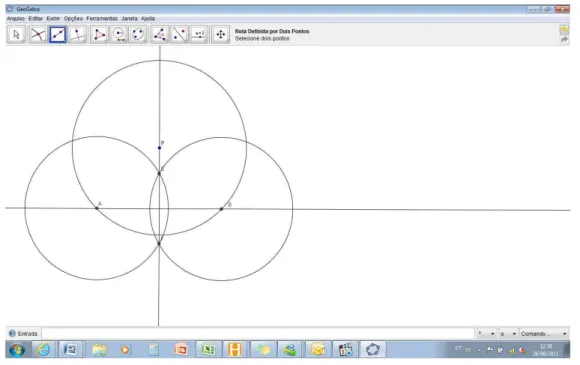This screenshot has width=580, height=365.
Task: Click point A on the horizontal line
Action: (x=97, y=208)
